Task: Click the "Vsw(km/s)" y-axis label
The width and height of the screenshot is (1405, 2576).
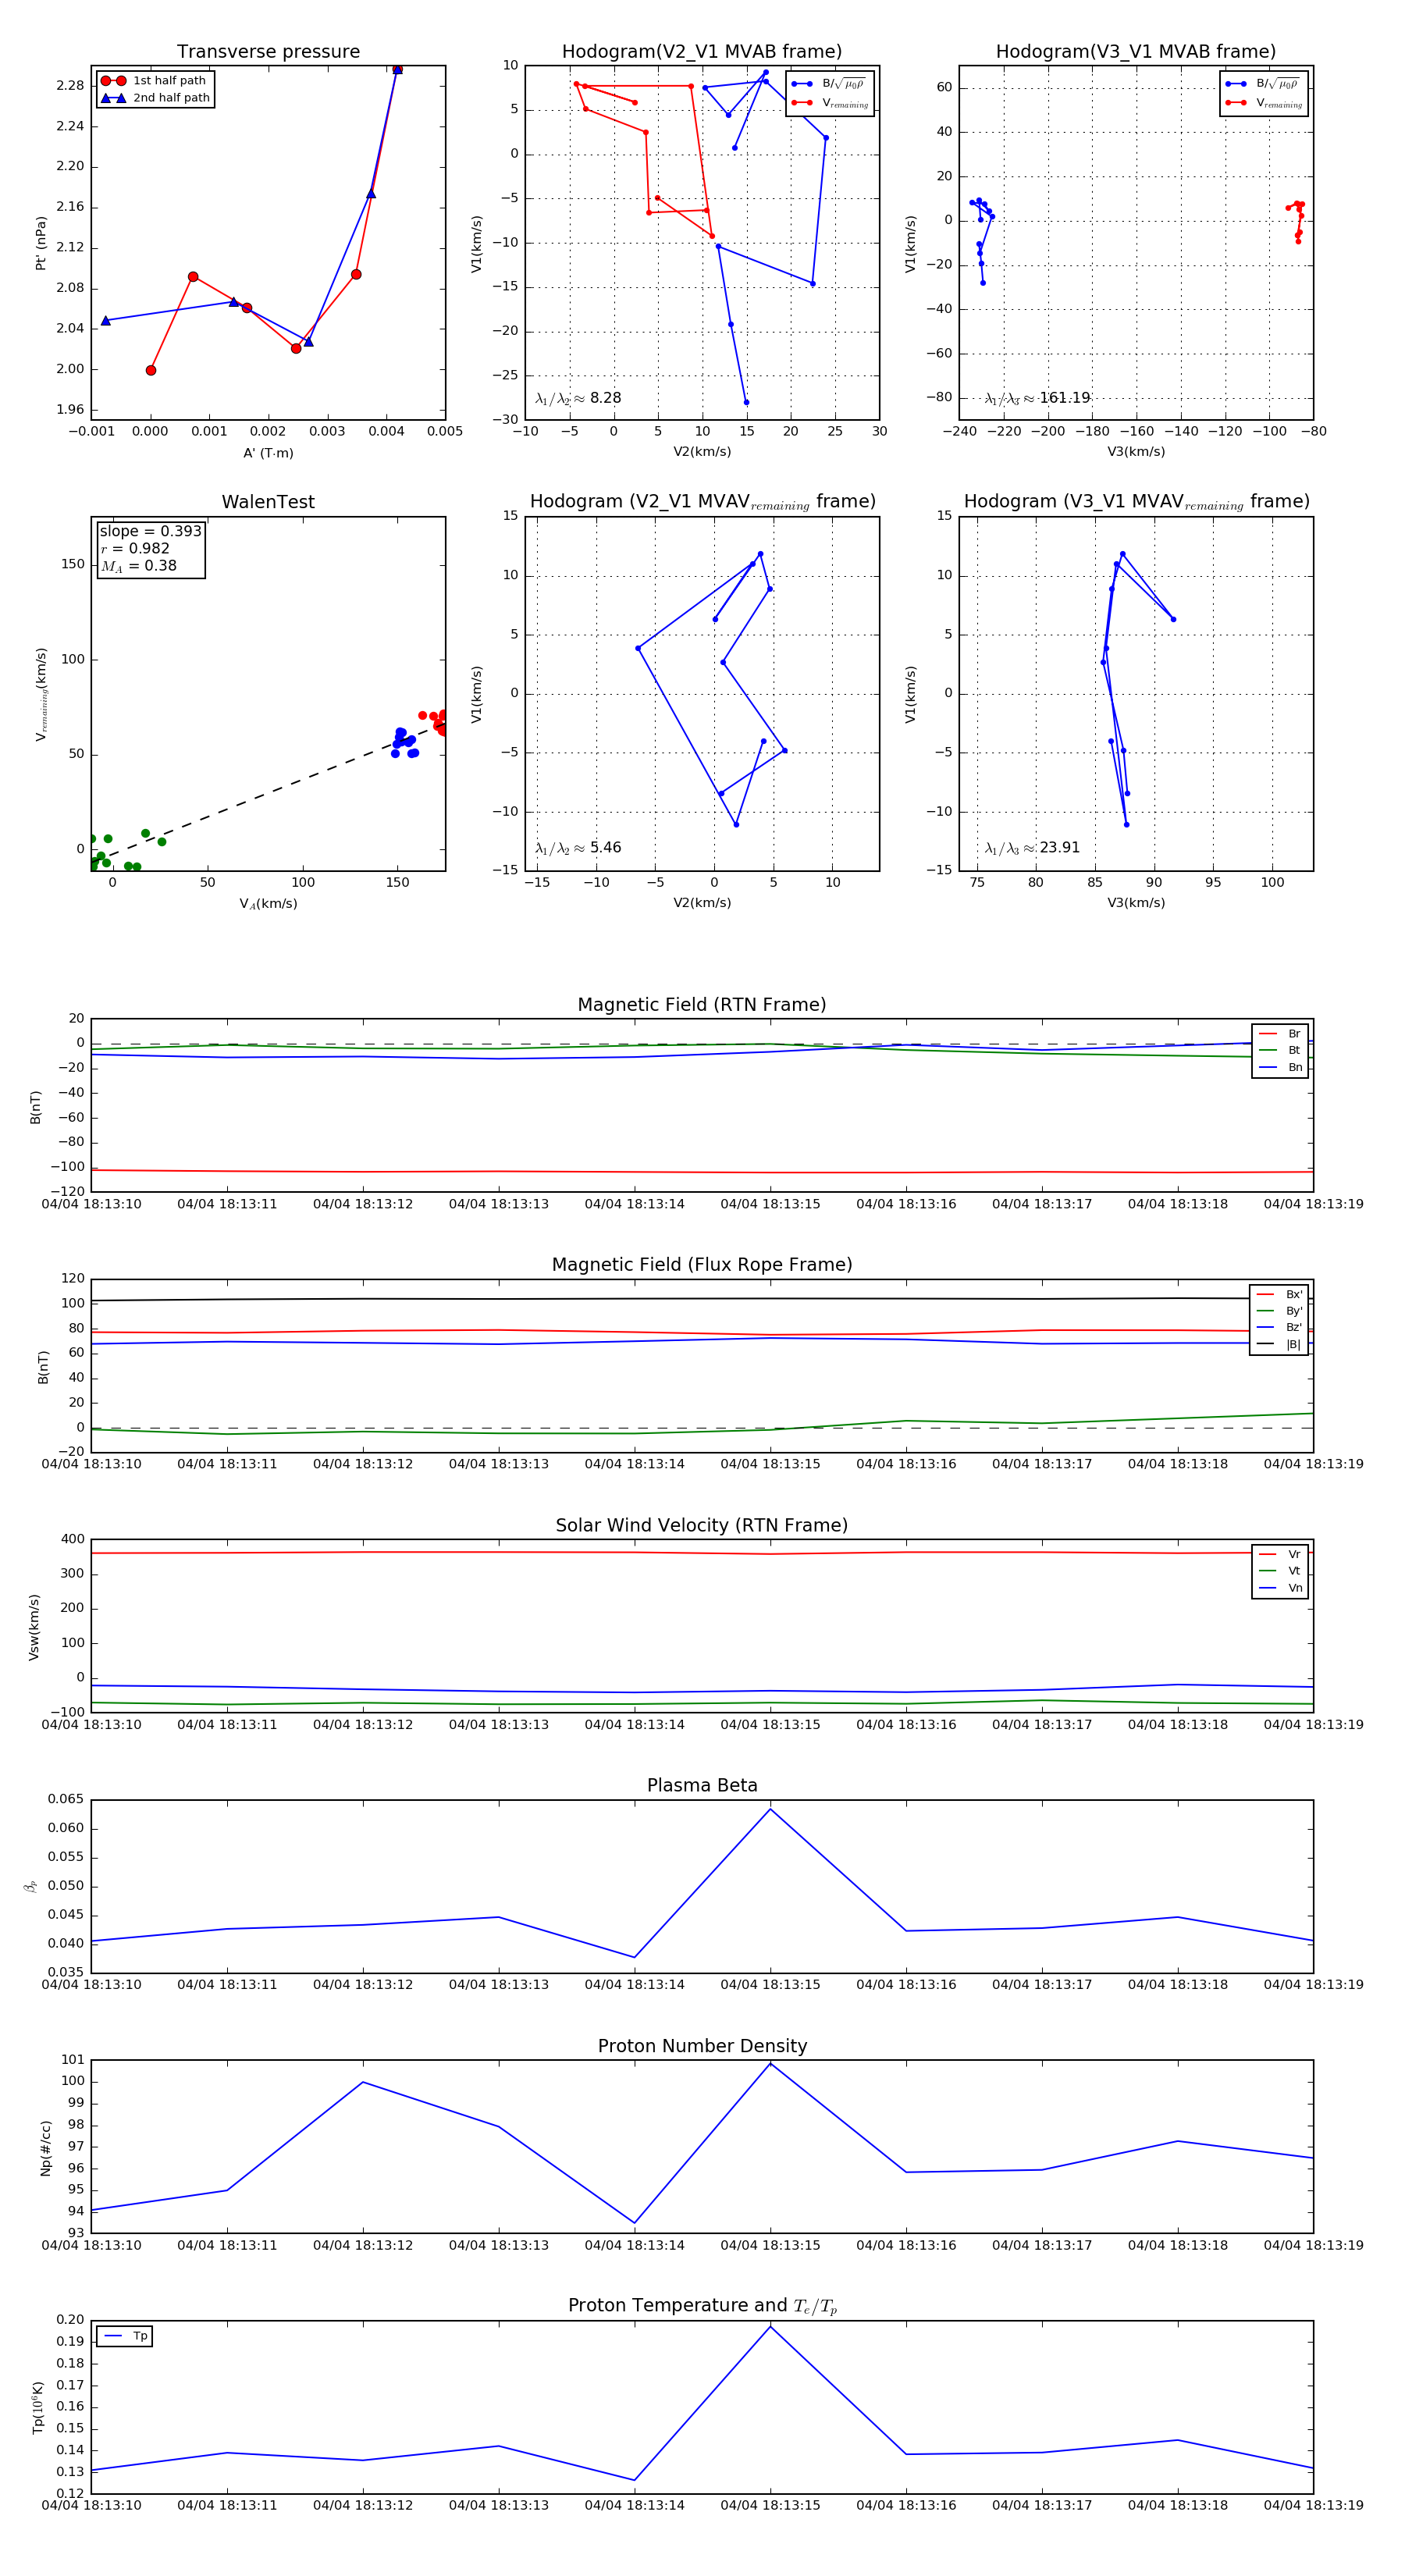Action: pos(34,1628)
